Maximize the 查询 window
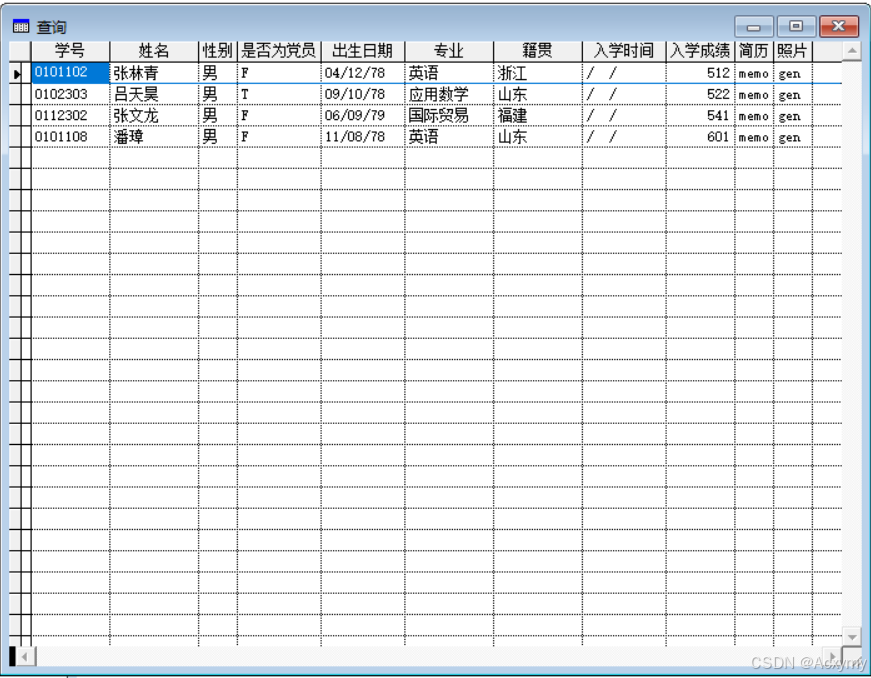Screen dimensions: 871x678 pyautogui.click(x=796, y=26)
